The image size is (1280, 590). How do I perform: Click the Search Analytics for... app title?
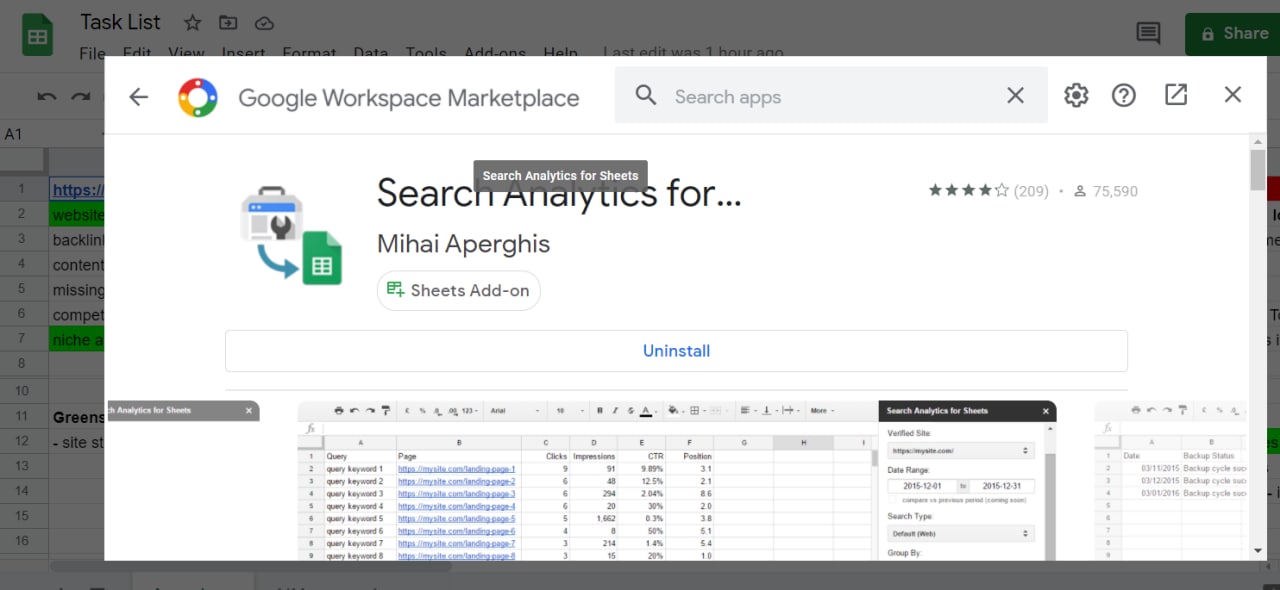click(559, 193)
